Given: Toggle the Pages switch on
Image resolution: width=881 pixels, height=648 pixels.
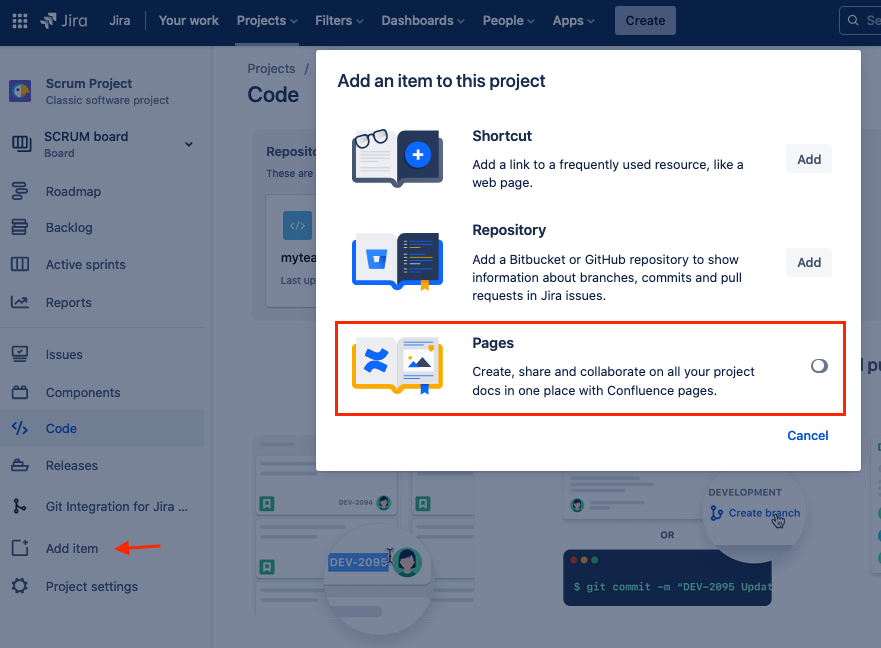Looking at the screenshot, I should click(819, 366).
